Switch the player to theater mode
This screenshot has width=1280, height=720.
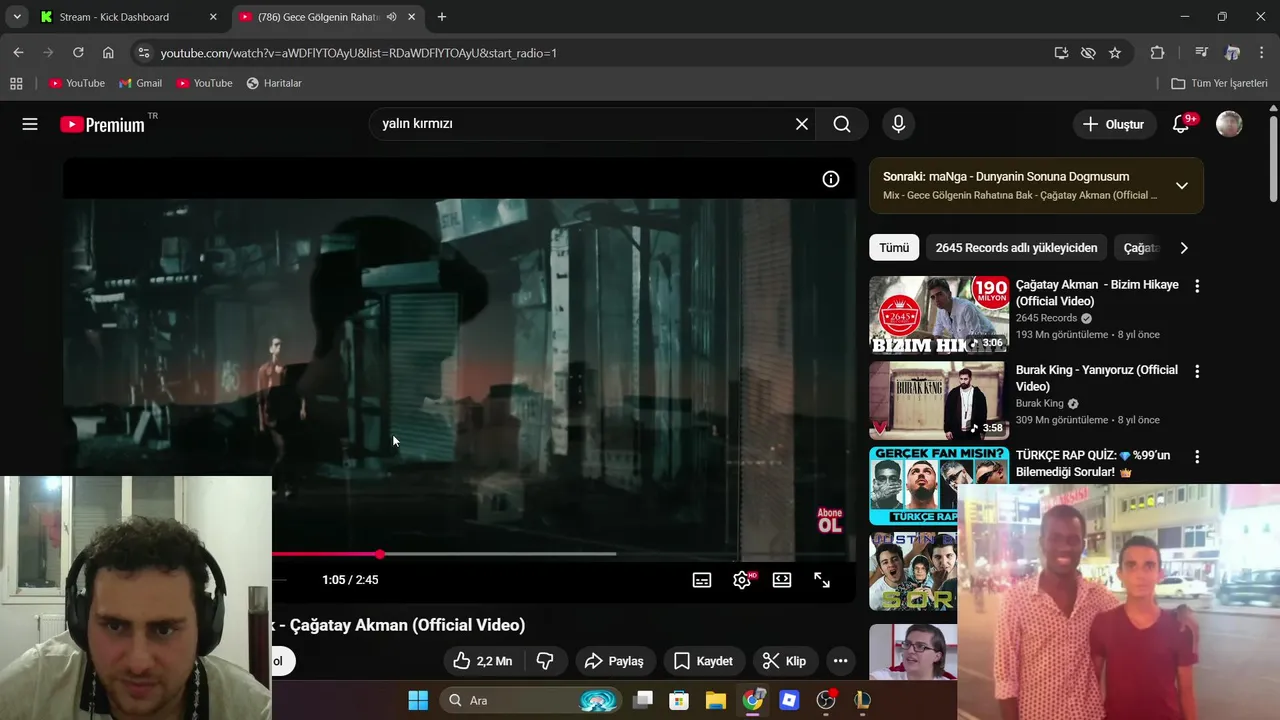click(782, 580)
